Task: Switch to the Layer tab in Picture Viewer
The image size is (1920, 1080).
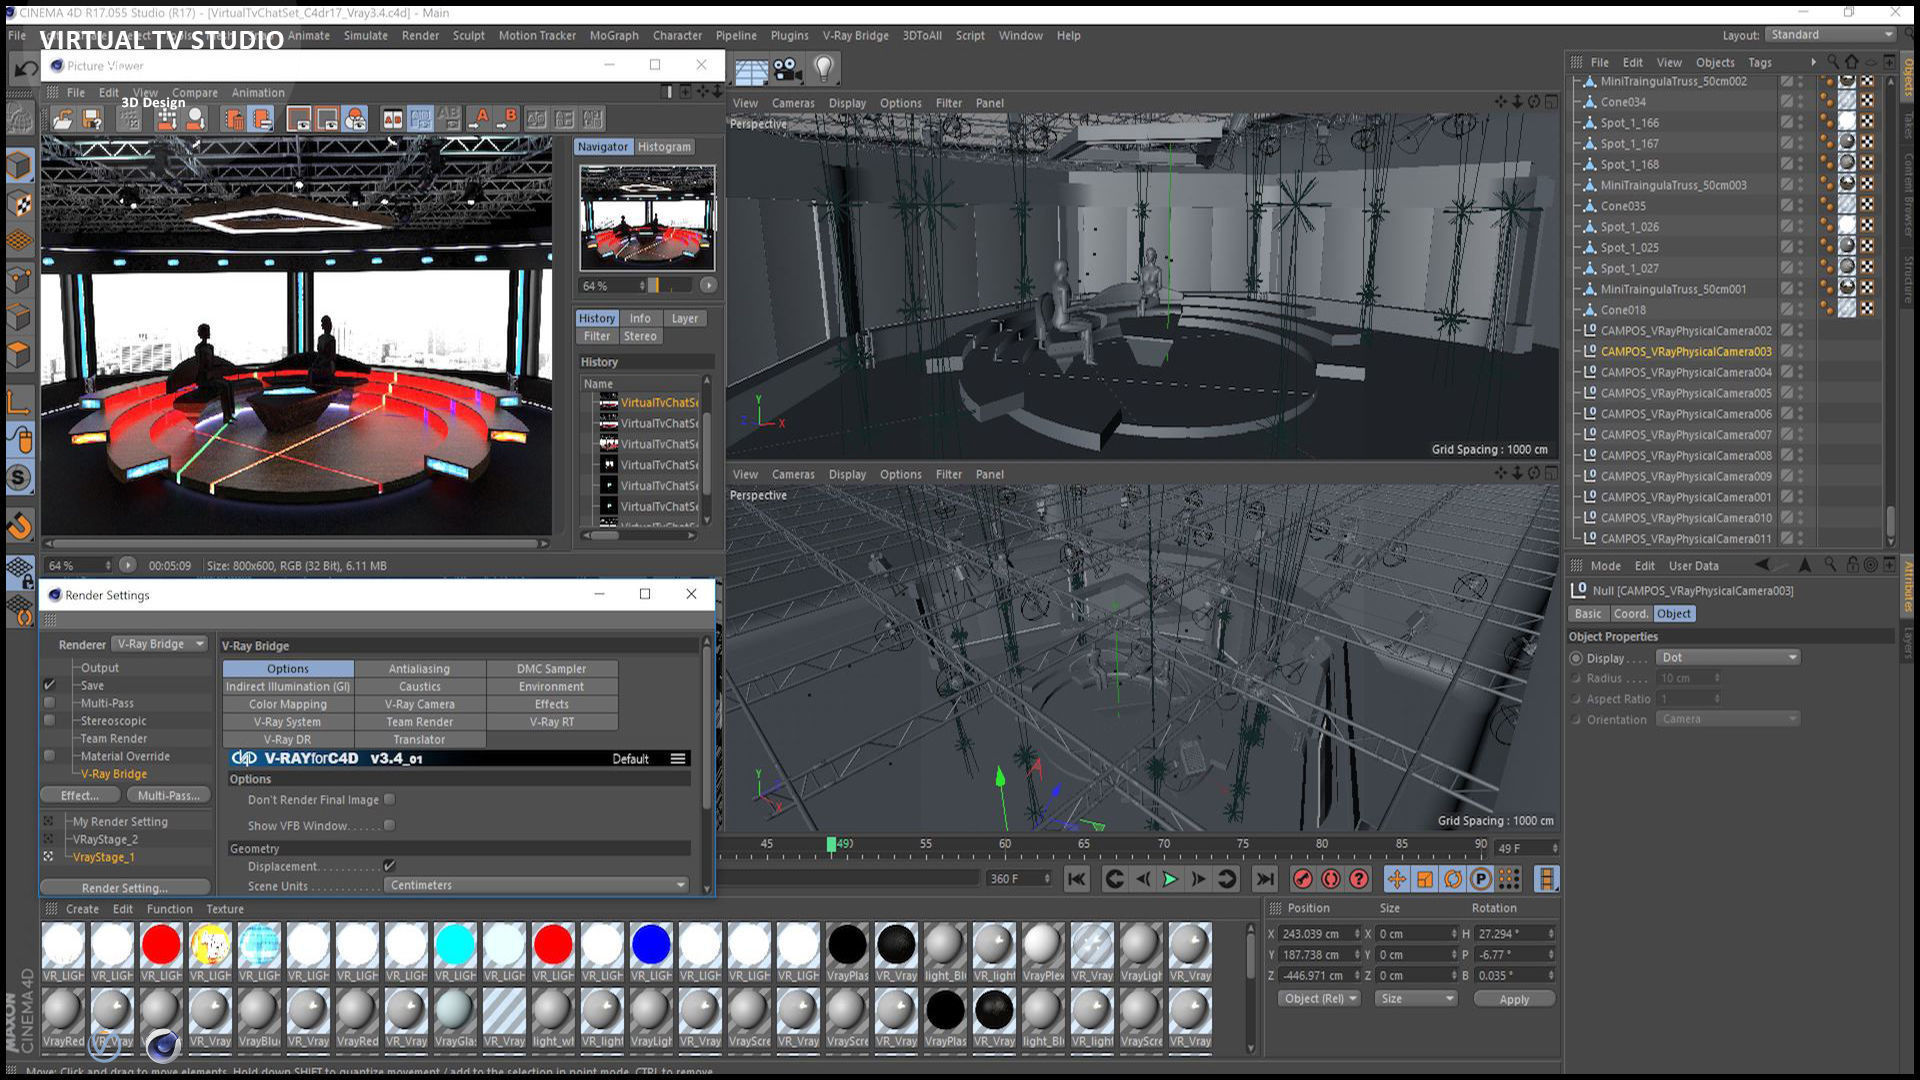Action: tap(685, 318)
